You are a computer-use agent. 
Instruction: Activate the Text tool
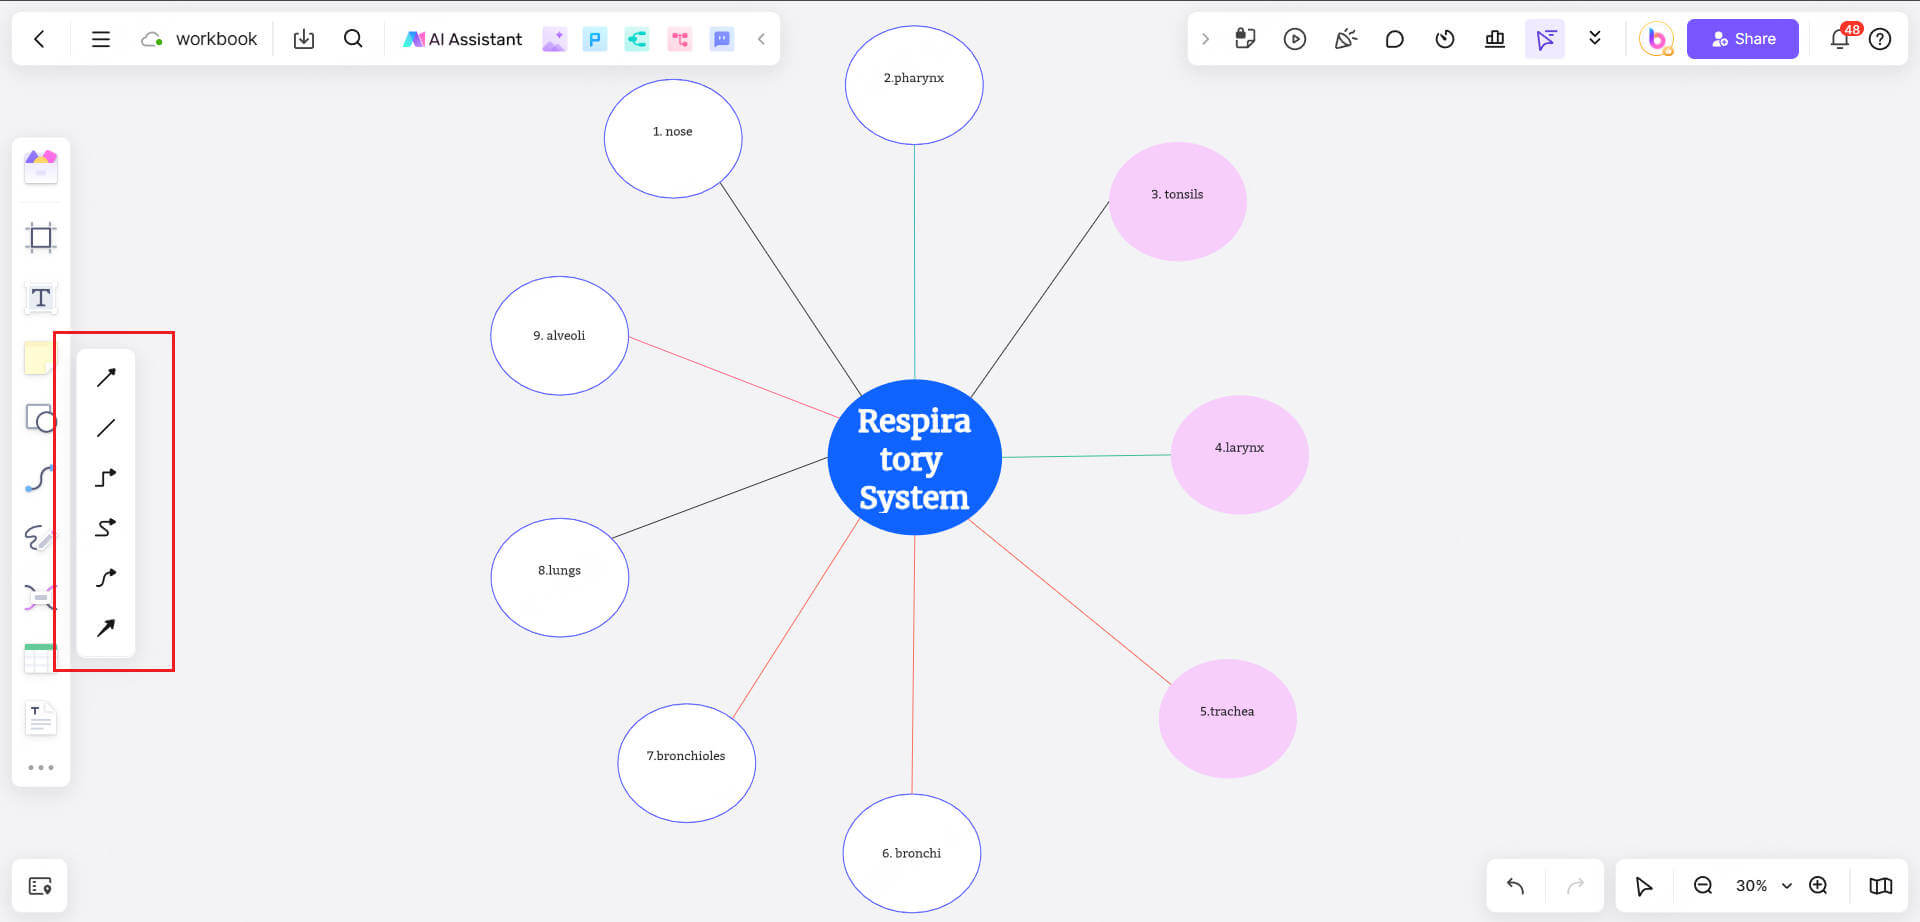41,298
